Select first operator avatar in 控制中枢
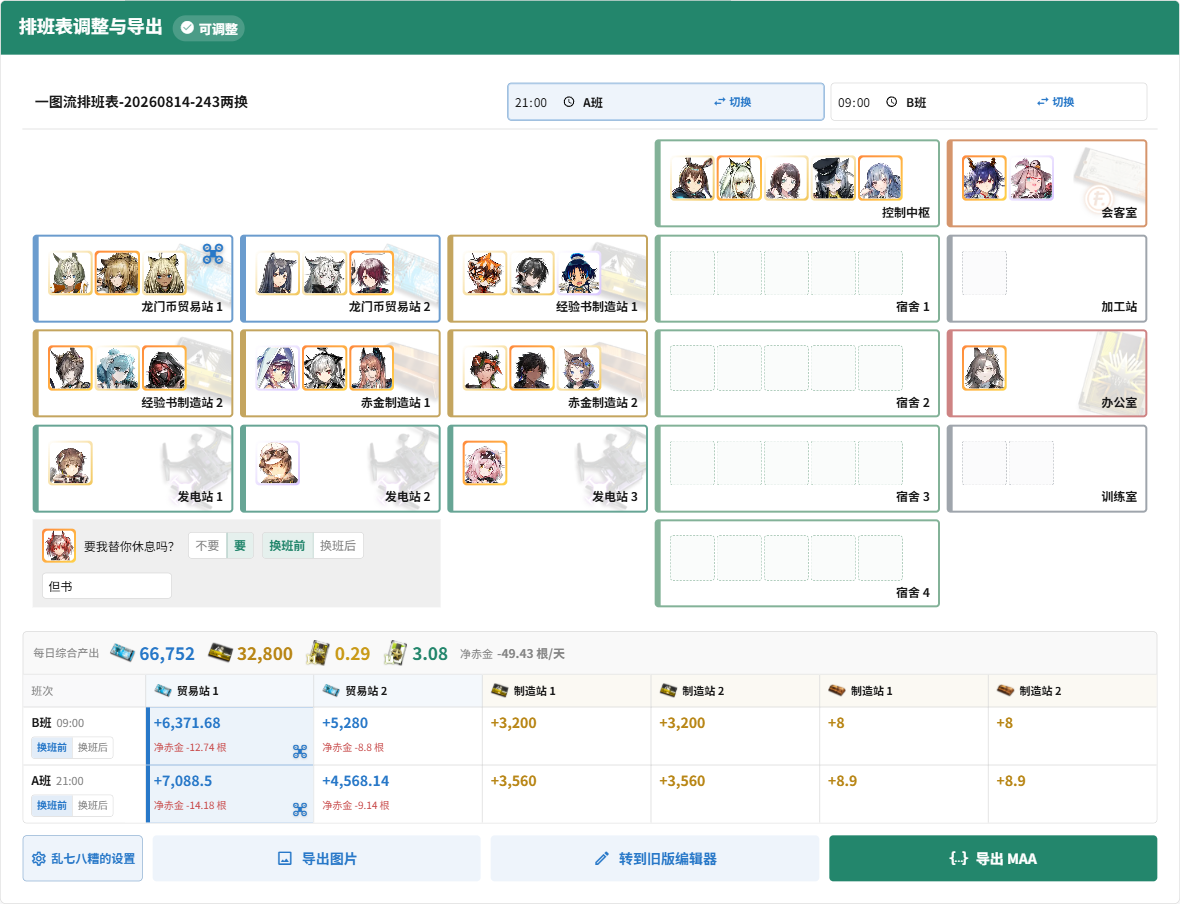 pyautogui.click(x=692, y=178)
